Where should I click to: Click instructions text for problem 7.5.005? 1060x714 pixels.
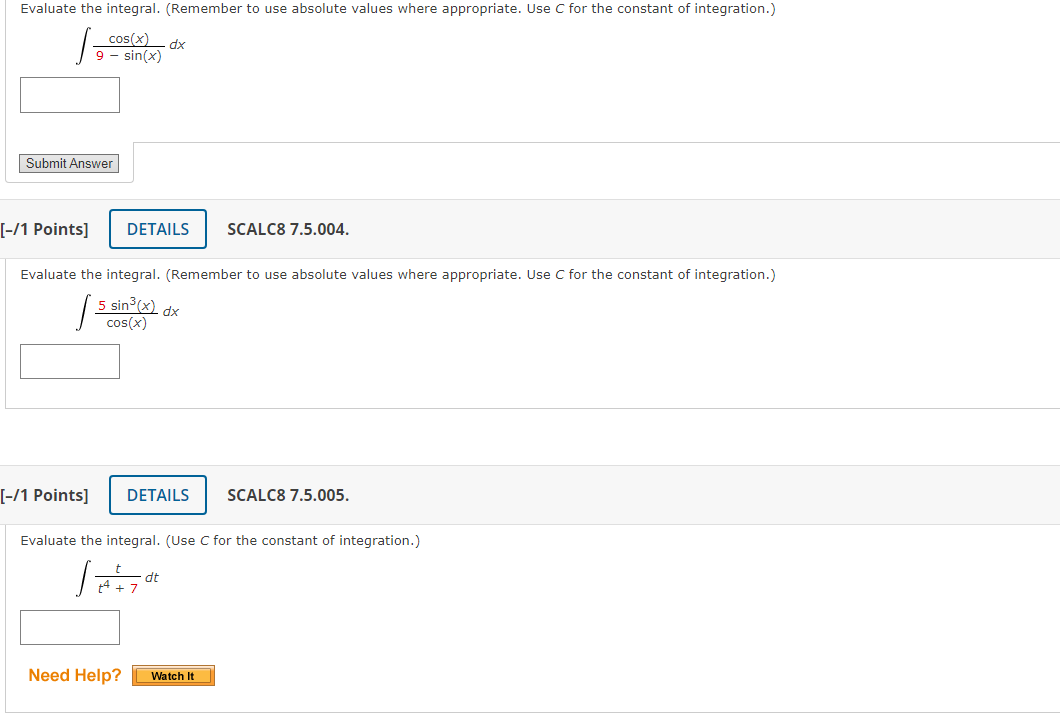(x=220, y=541)
